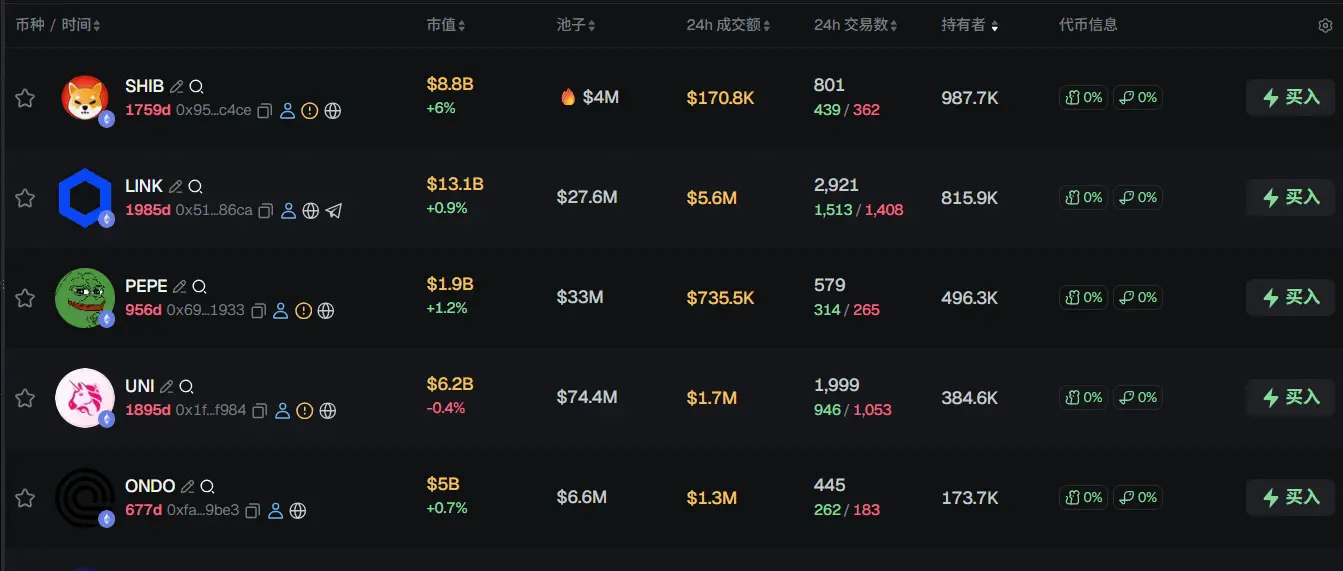The width and height of the screenshot is (1343, 571).
Task: Click the blue person icon for LINK
Action: pos(288,211)
